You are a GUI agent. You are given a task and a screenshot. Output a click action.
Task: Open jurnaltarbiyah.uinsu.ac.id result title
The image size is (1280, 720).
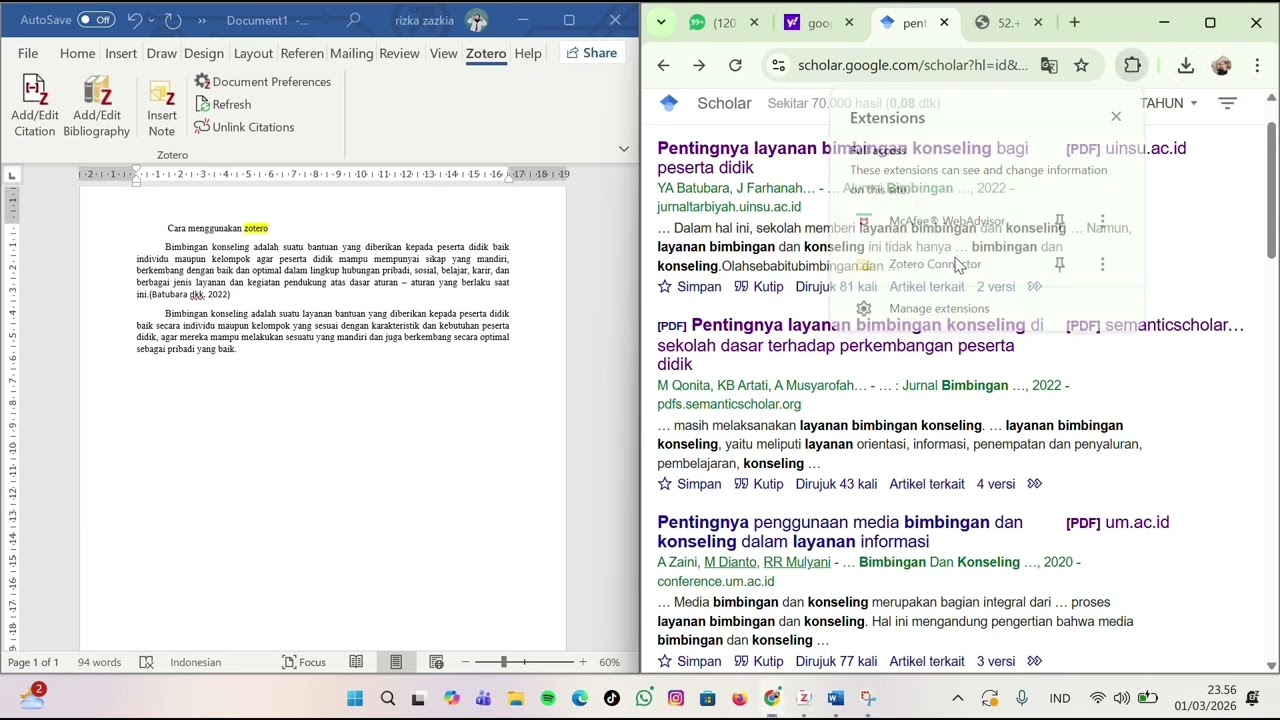[843, 158]
